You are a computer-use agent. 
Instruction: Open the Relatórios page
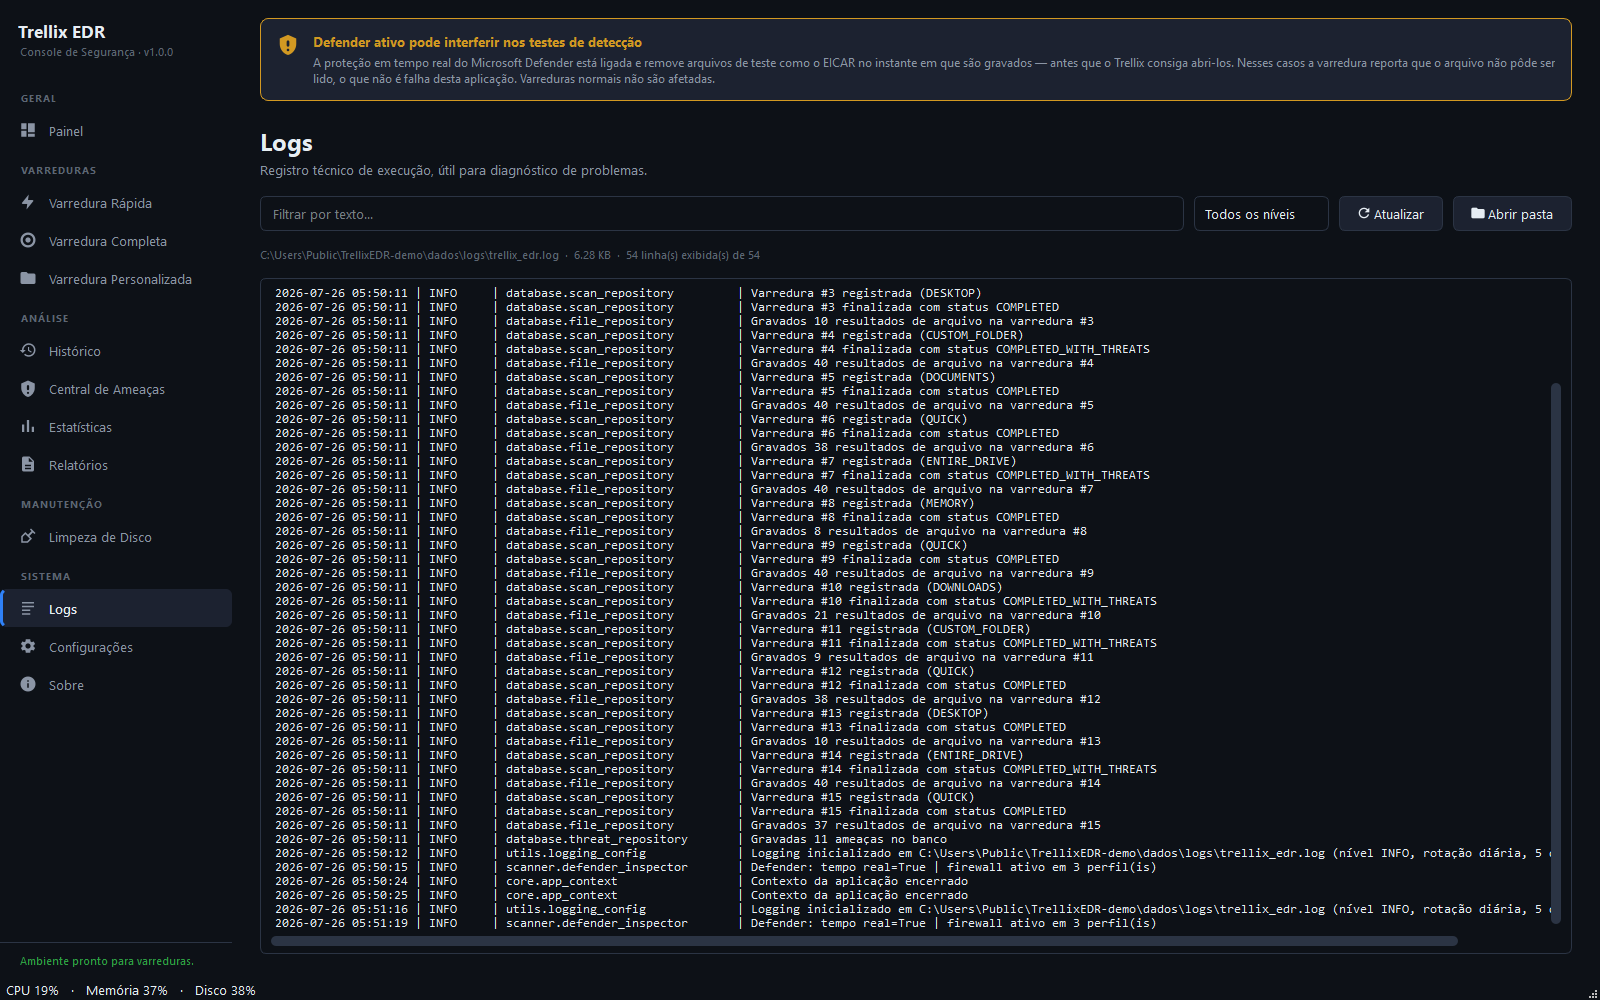pyautogui.click(x=116, y=465)
